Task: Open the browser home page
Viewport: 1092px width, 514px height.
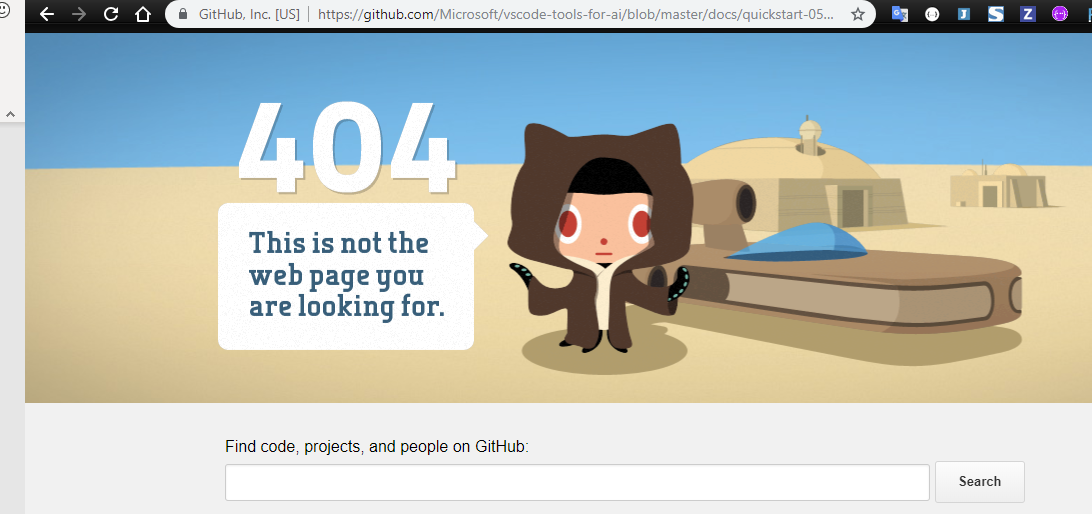Action: (x=143, y=14)
